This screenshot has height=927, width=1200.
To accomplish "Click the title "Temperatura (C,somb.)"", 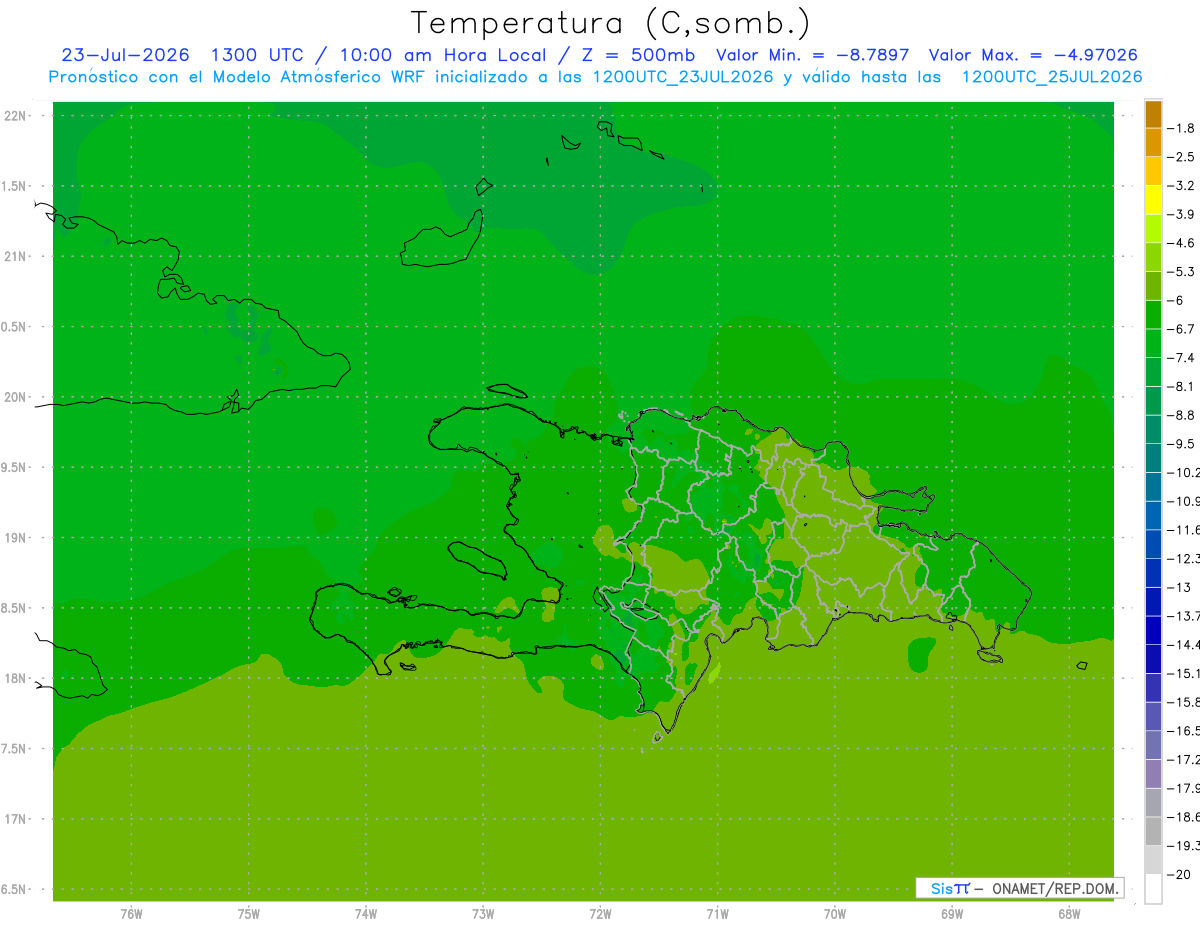I will 611,24.
